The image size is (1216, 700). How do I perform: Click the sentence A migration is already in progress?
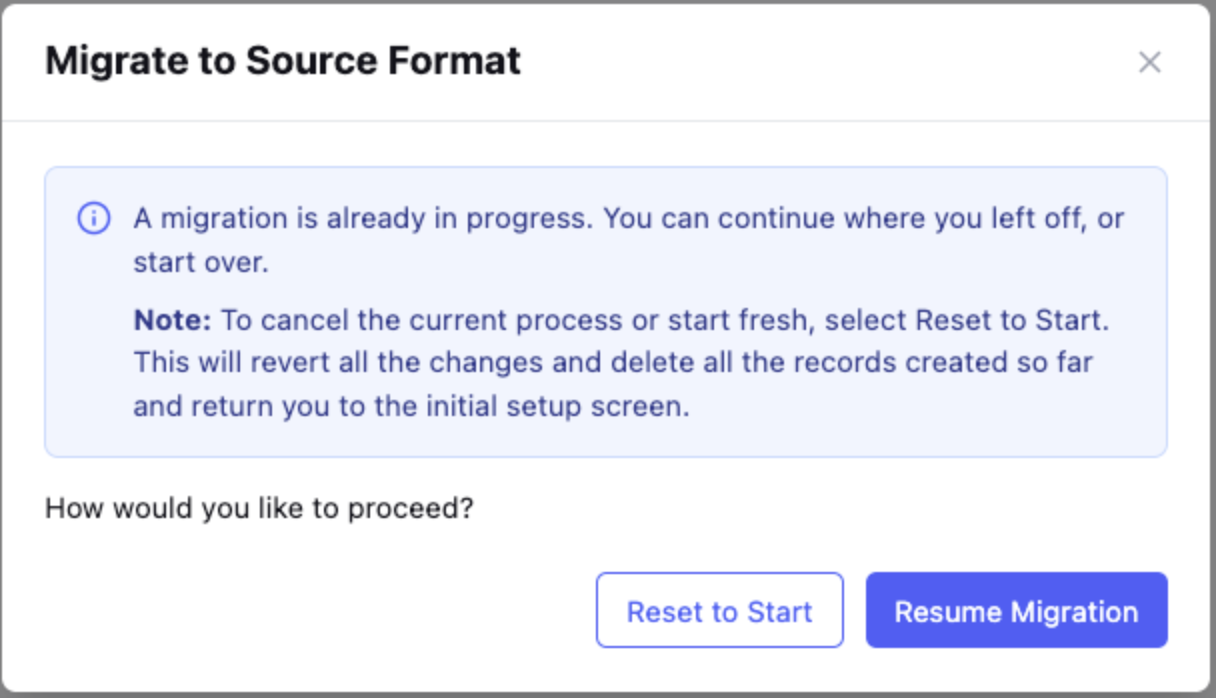(365, 218)
